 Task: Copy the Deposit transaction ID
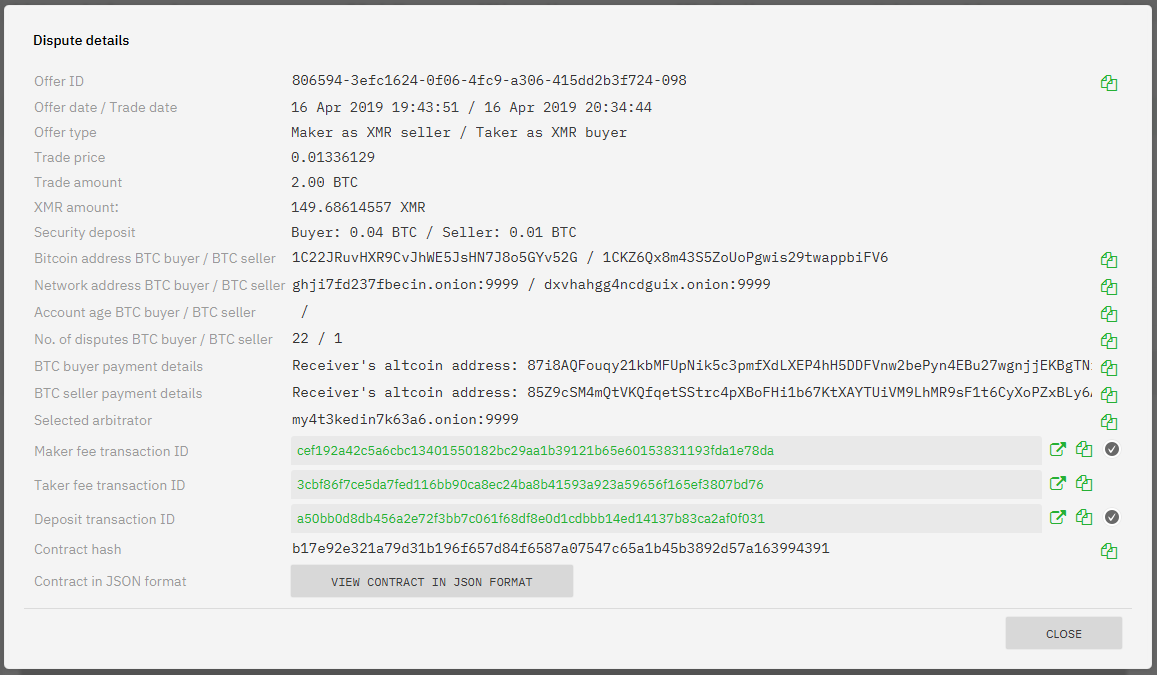(1083, 517)
